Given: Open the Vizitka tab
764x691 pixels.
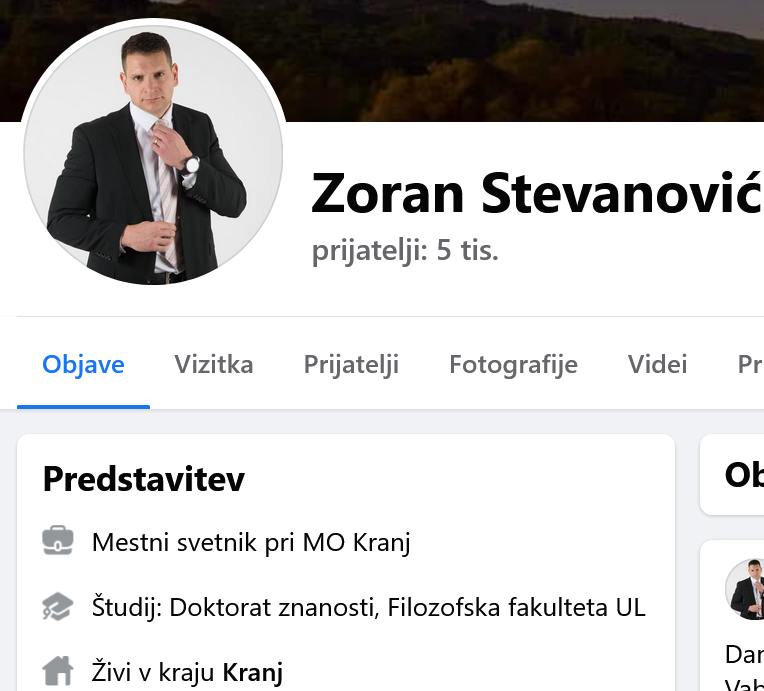Looking at the screenshot, I should click(214, 365).
